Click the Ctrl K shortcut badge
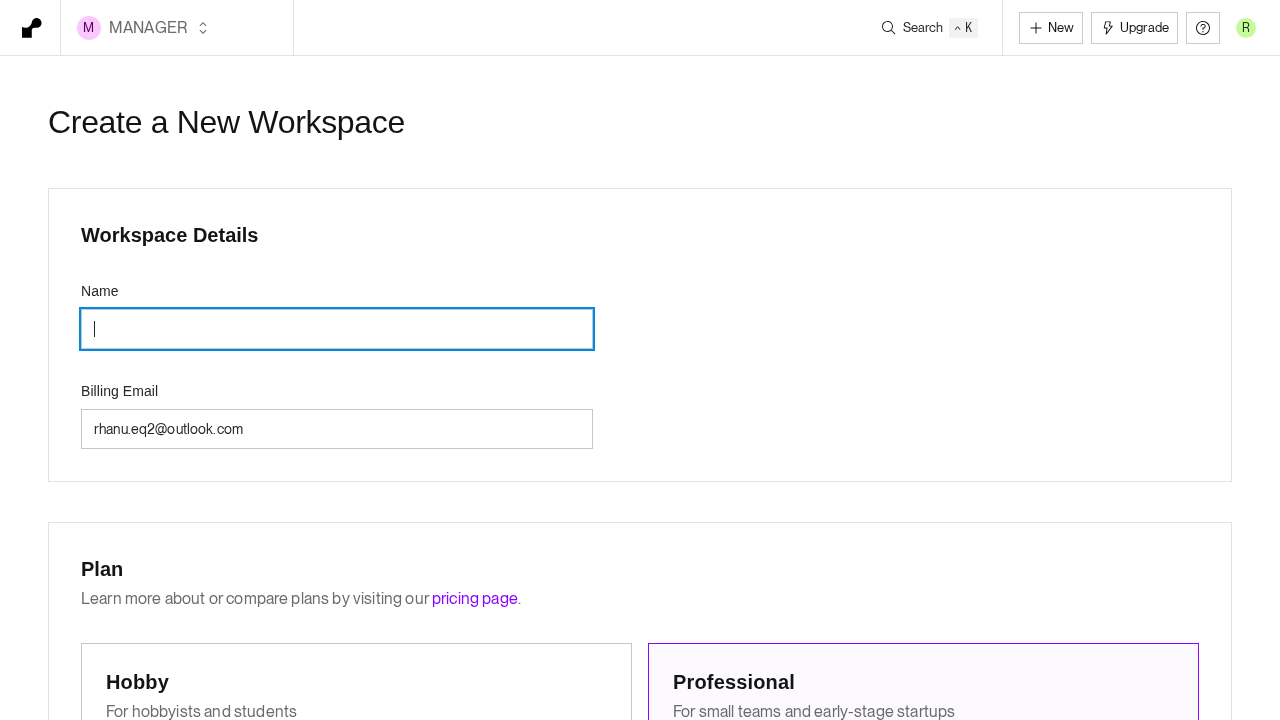 963,28
